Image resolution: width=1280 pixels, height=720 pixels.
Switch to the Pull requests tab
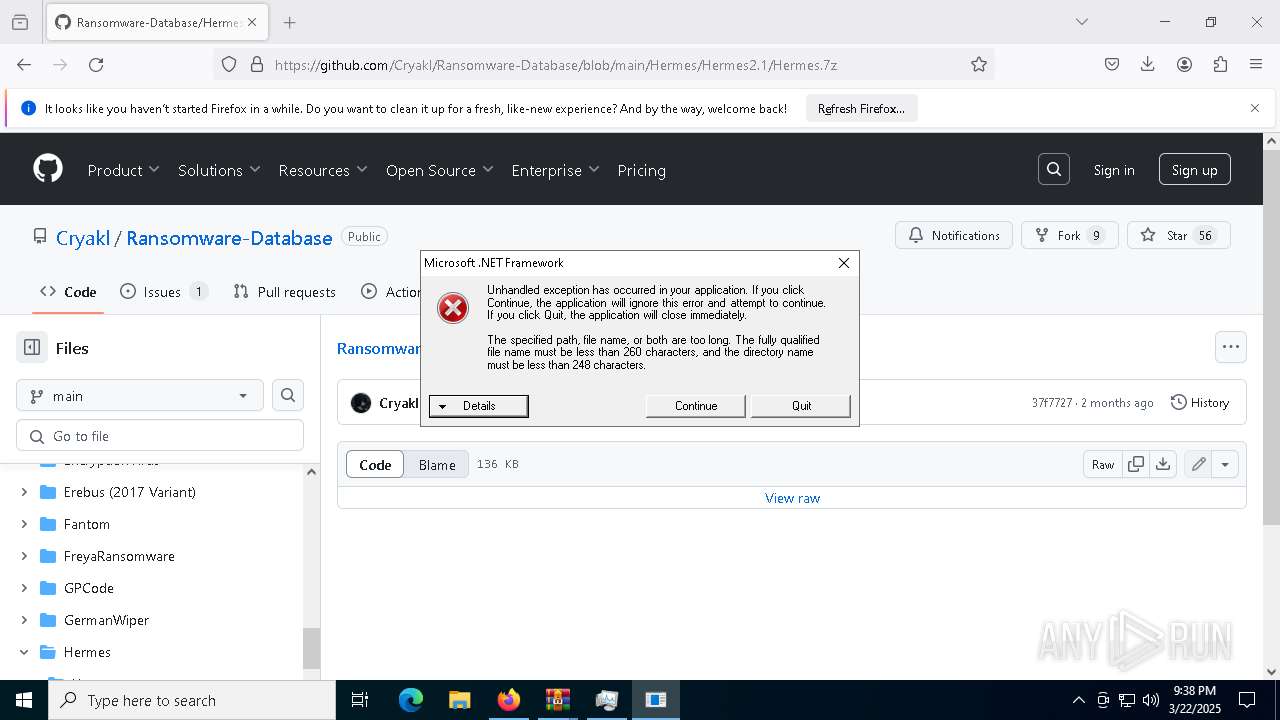284,292
